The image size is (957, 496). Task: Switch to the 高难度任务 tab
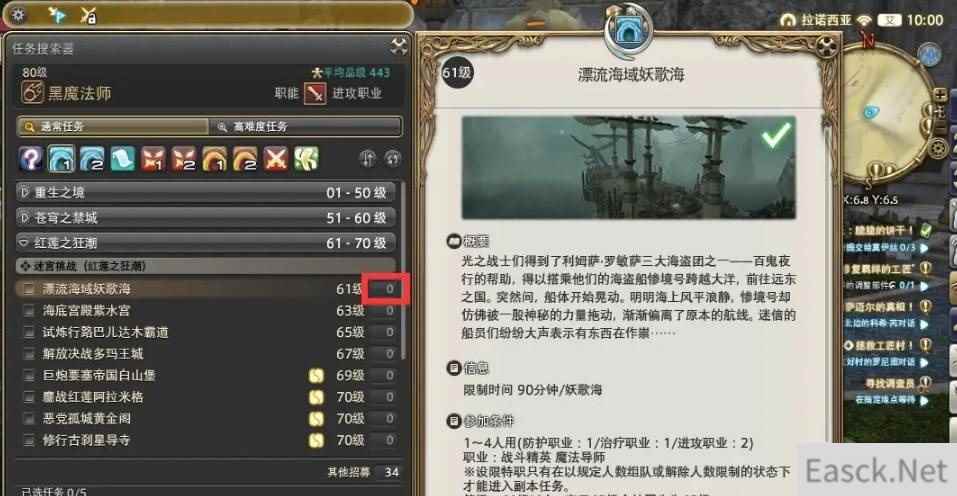pos(305,126)
